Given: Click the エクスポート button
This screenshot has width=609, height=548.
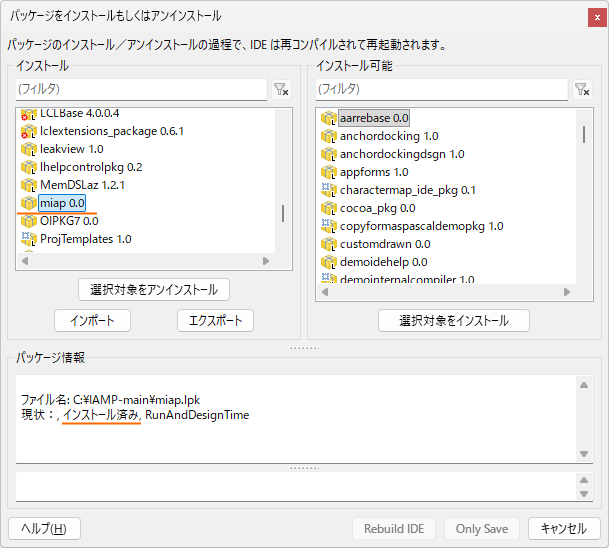Looking at the screenshot, I should (216, 320).
